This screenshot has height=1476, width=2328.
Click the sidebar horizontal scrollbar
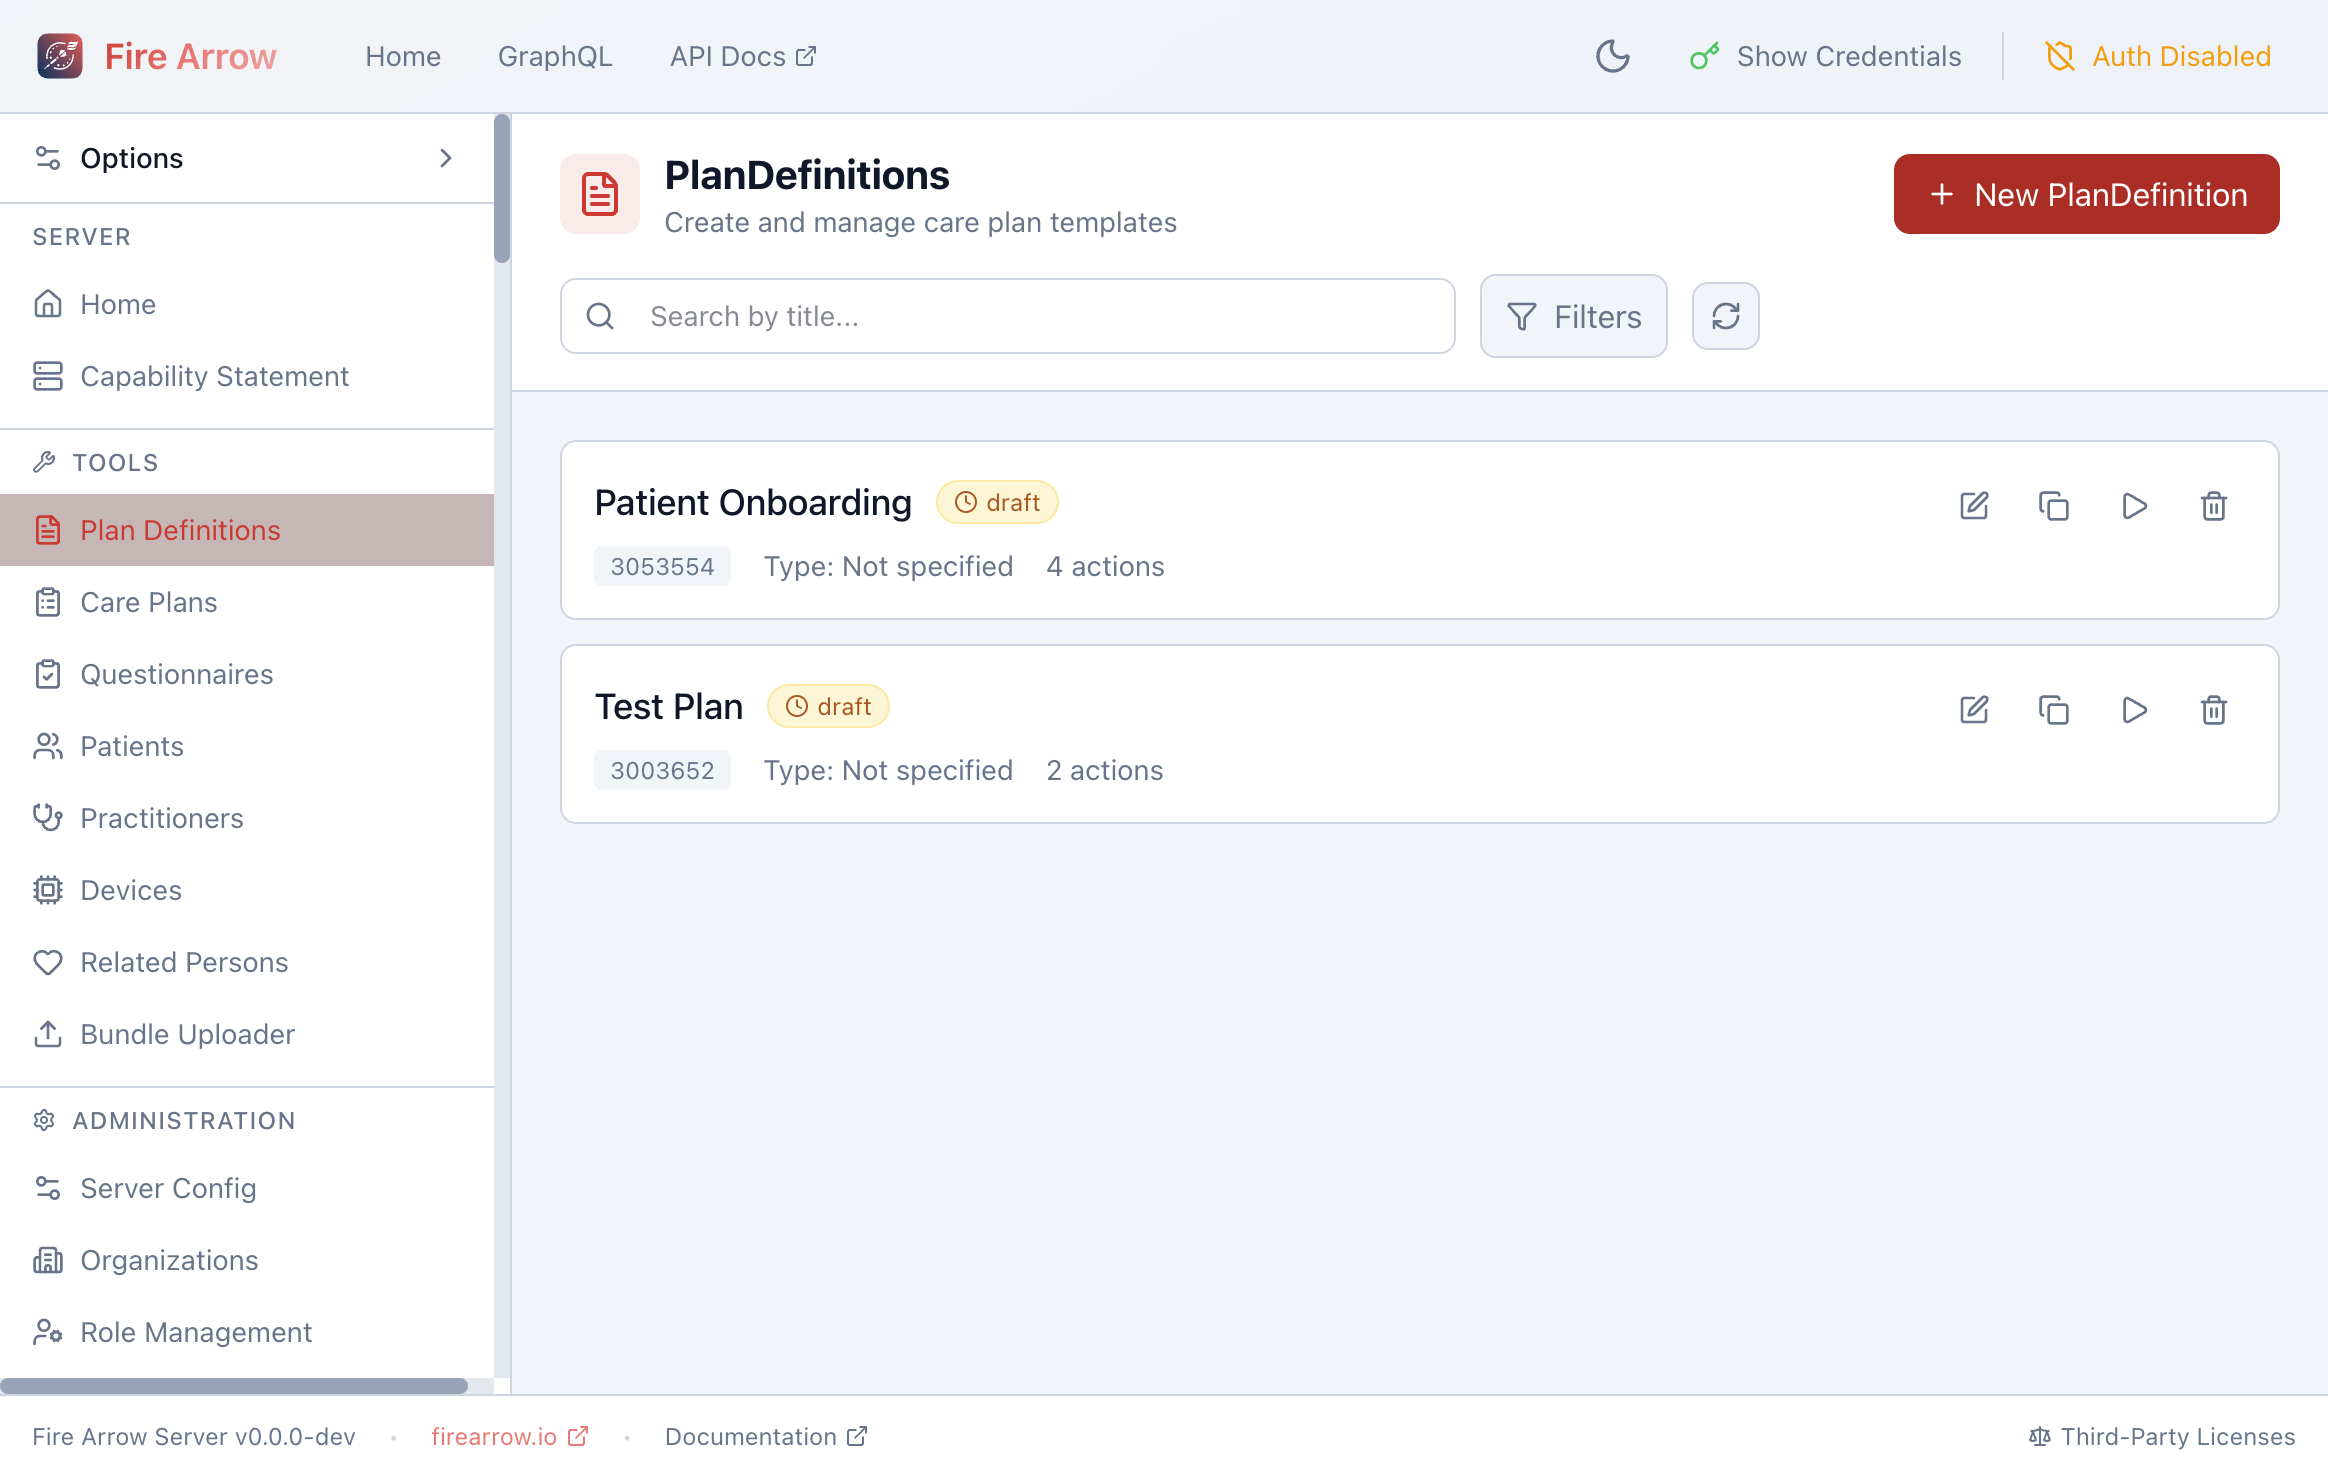pyautogui.click(x=234, y=1386)
